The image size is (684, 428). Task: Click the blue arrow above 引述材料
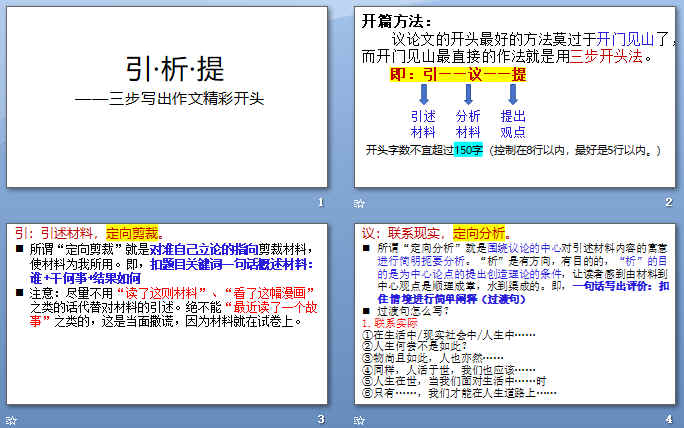point(424,94)
